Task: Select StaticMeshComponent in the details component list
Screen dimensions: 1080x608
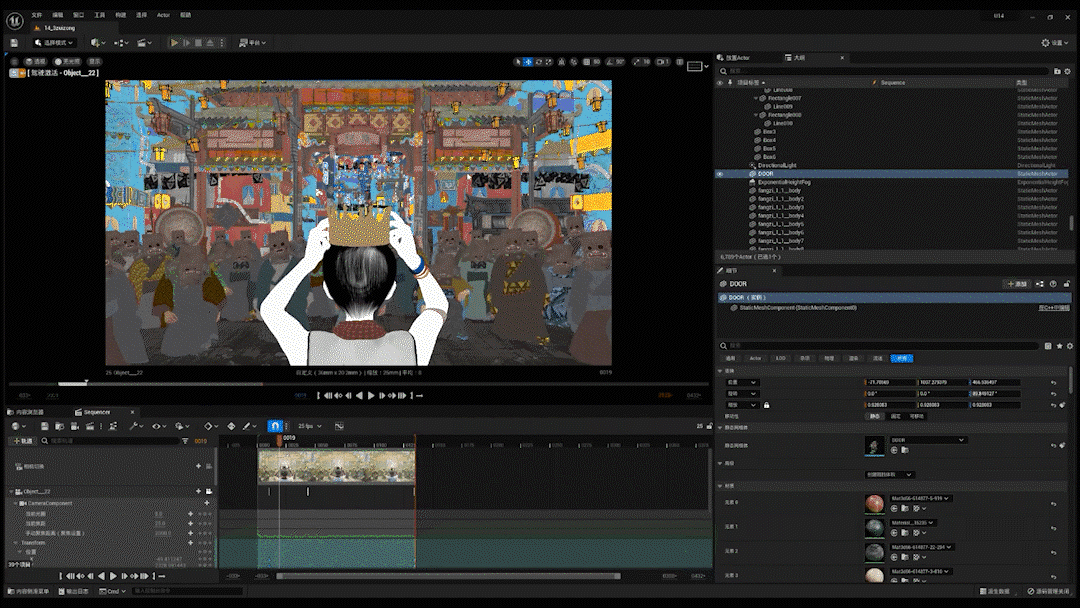Action: [798, 308]
